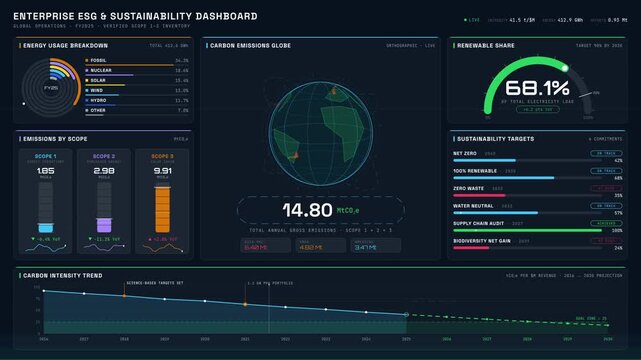Image resolution: width=641 pixels, height=360 pixels.
Task: Click the NET ZERO target row
Action: [538, 157]
